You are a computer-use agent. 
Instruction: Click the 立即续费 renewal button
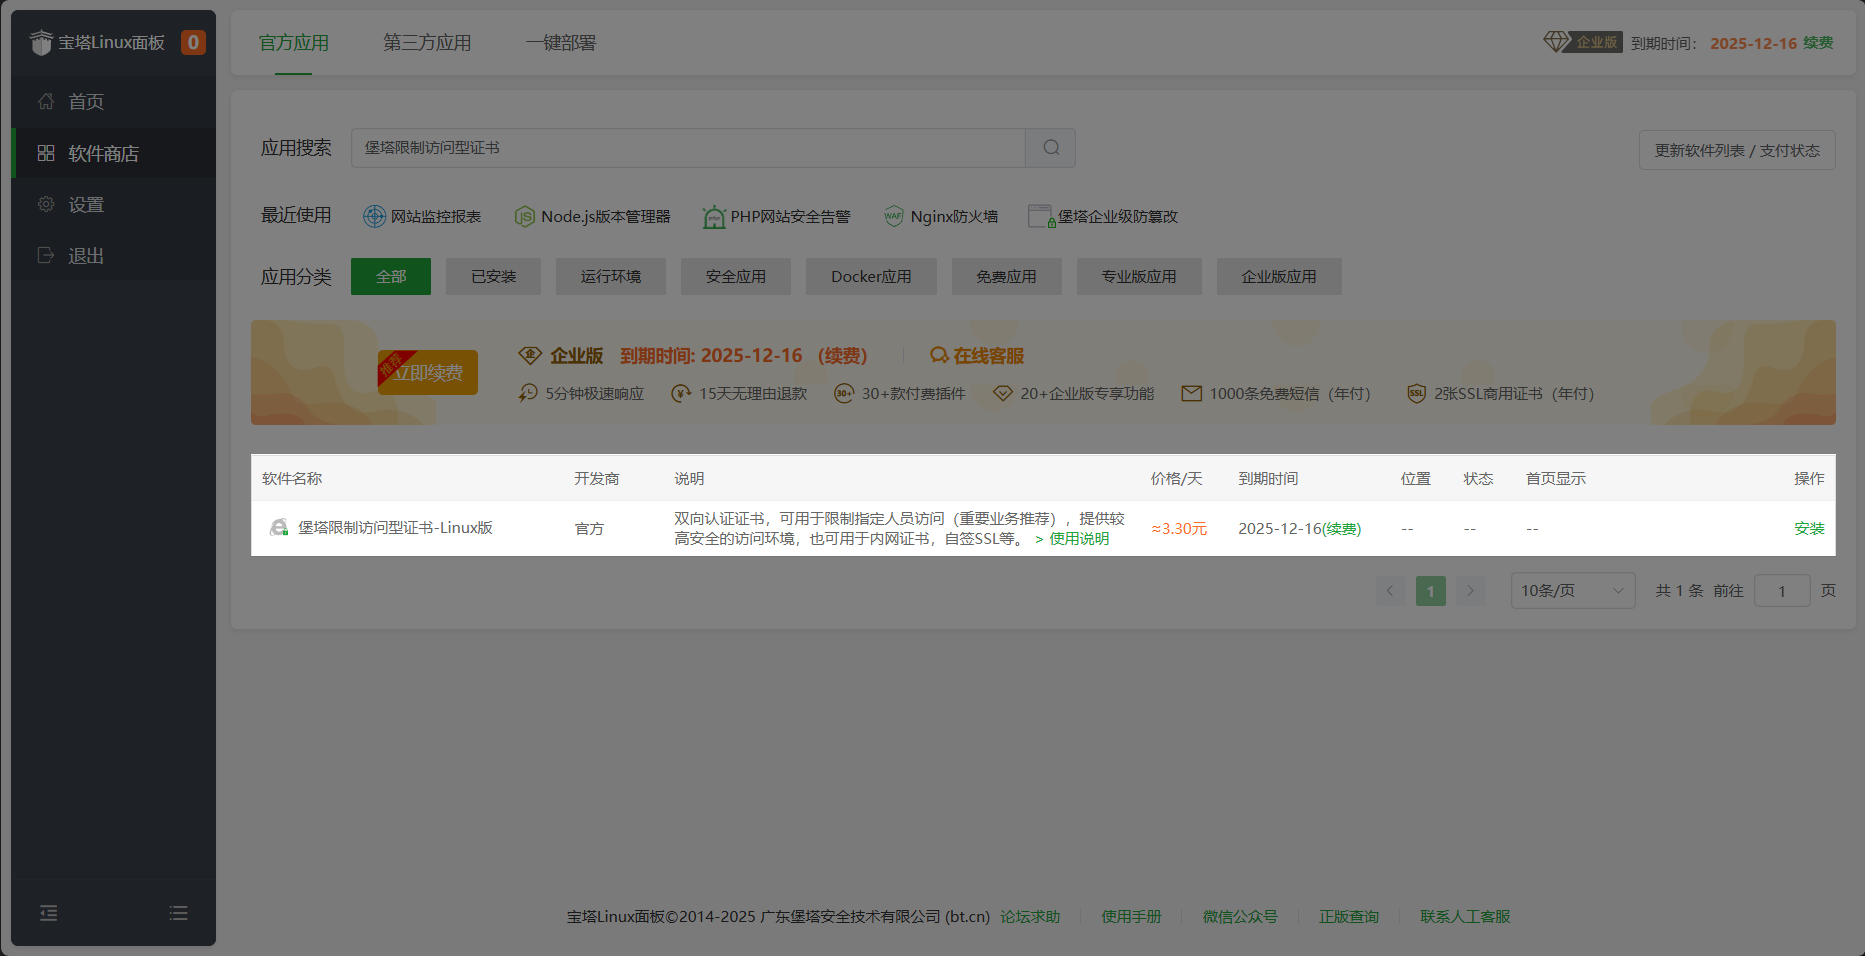click(428, 372)
